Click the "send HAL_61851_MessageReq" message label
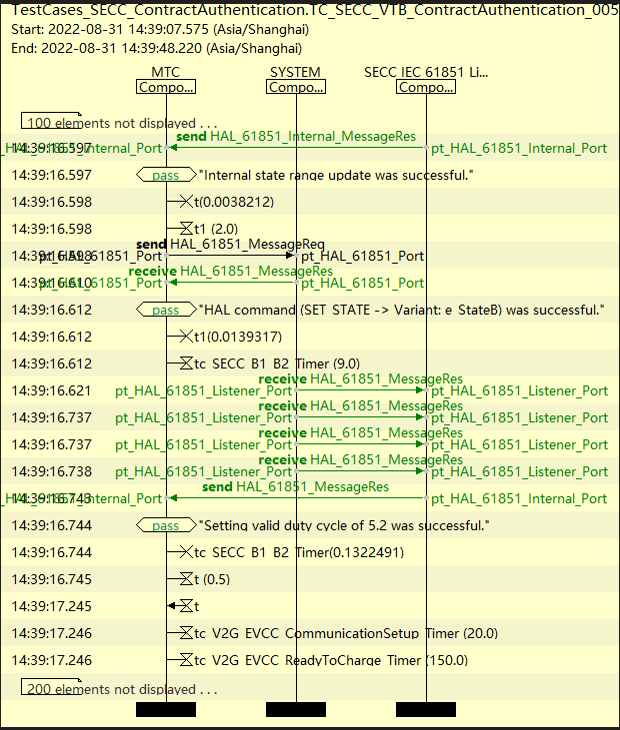 (230, 244)
